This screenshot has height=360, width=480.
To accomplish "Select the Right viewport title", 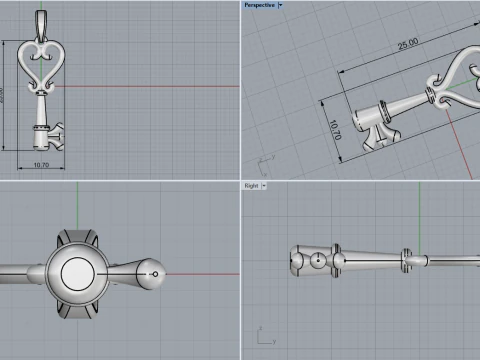I will coord(251,186).
